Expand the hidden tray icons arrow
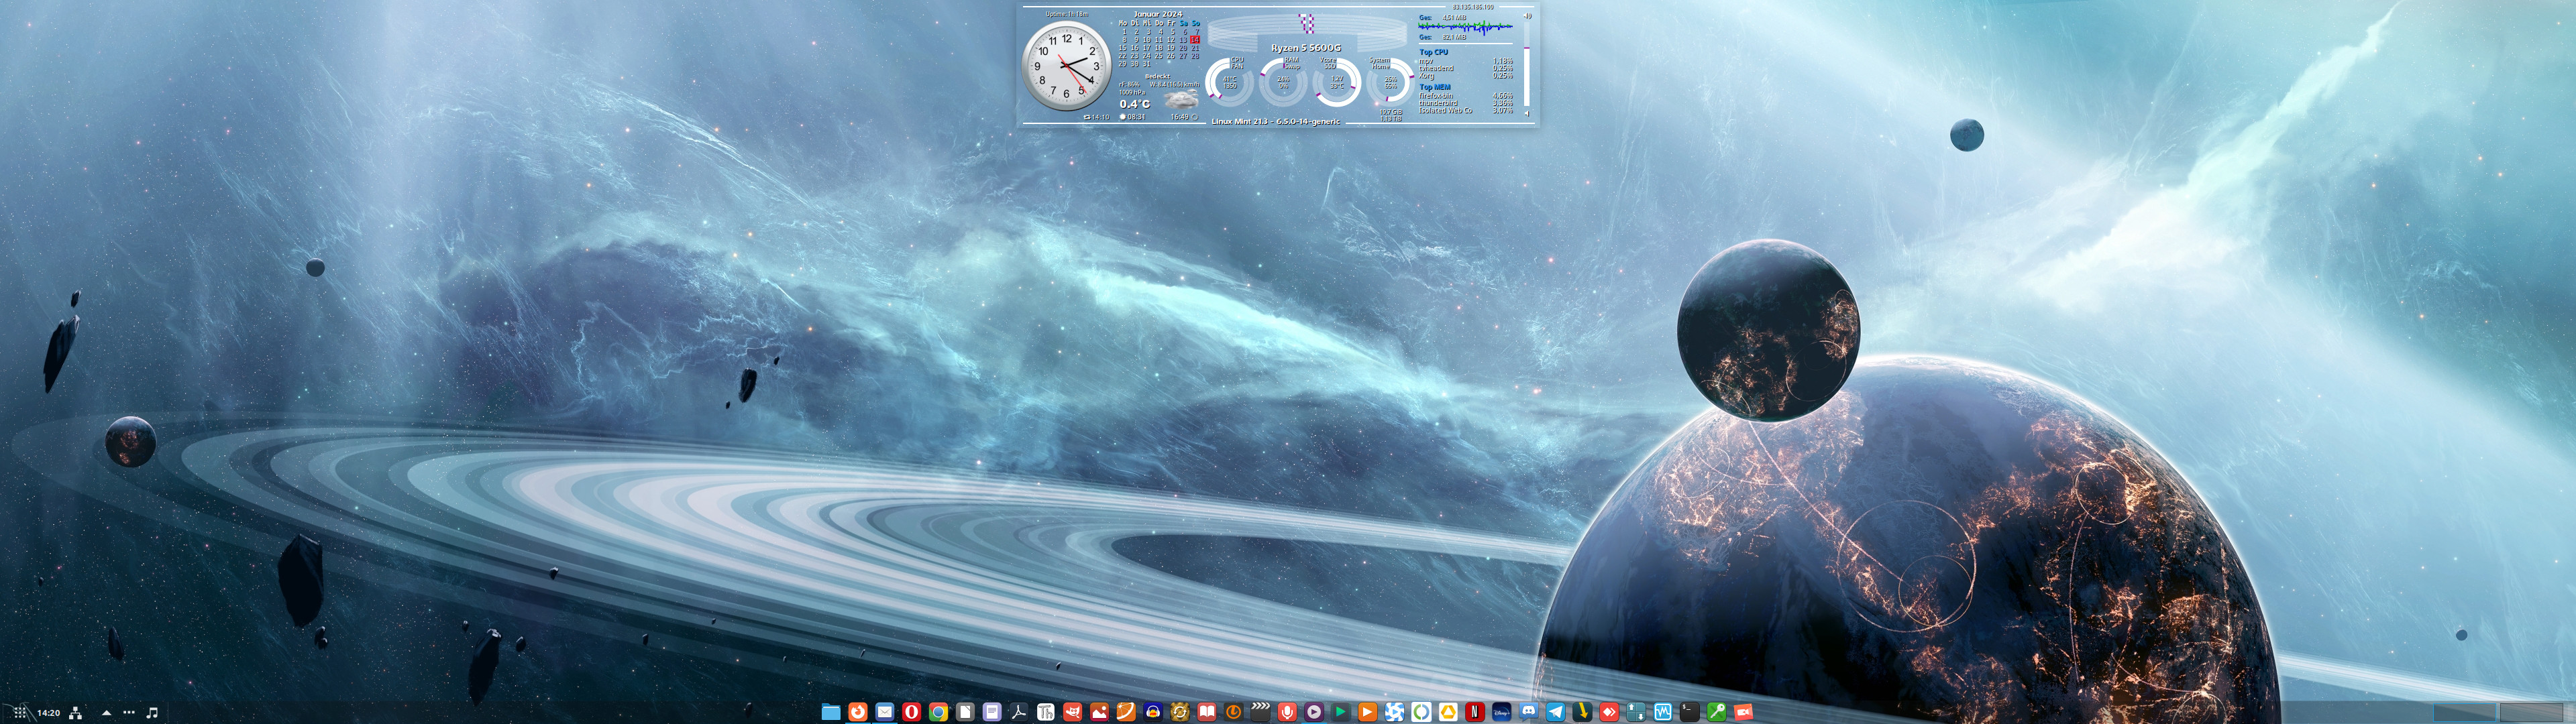2576x724 pixels. click(106, 713)
